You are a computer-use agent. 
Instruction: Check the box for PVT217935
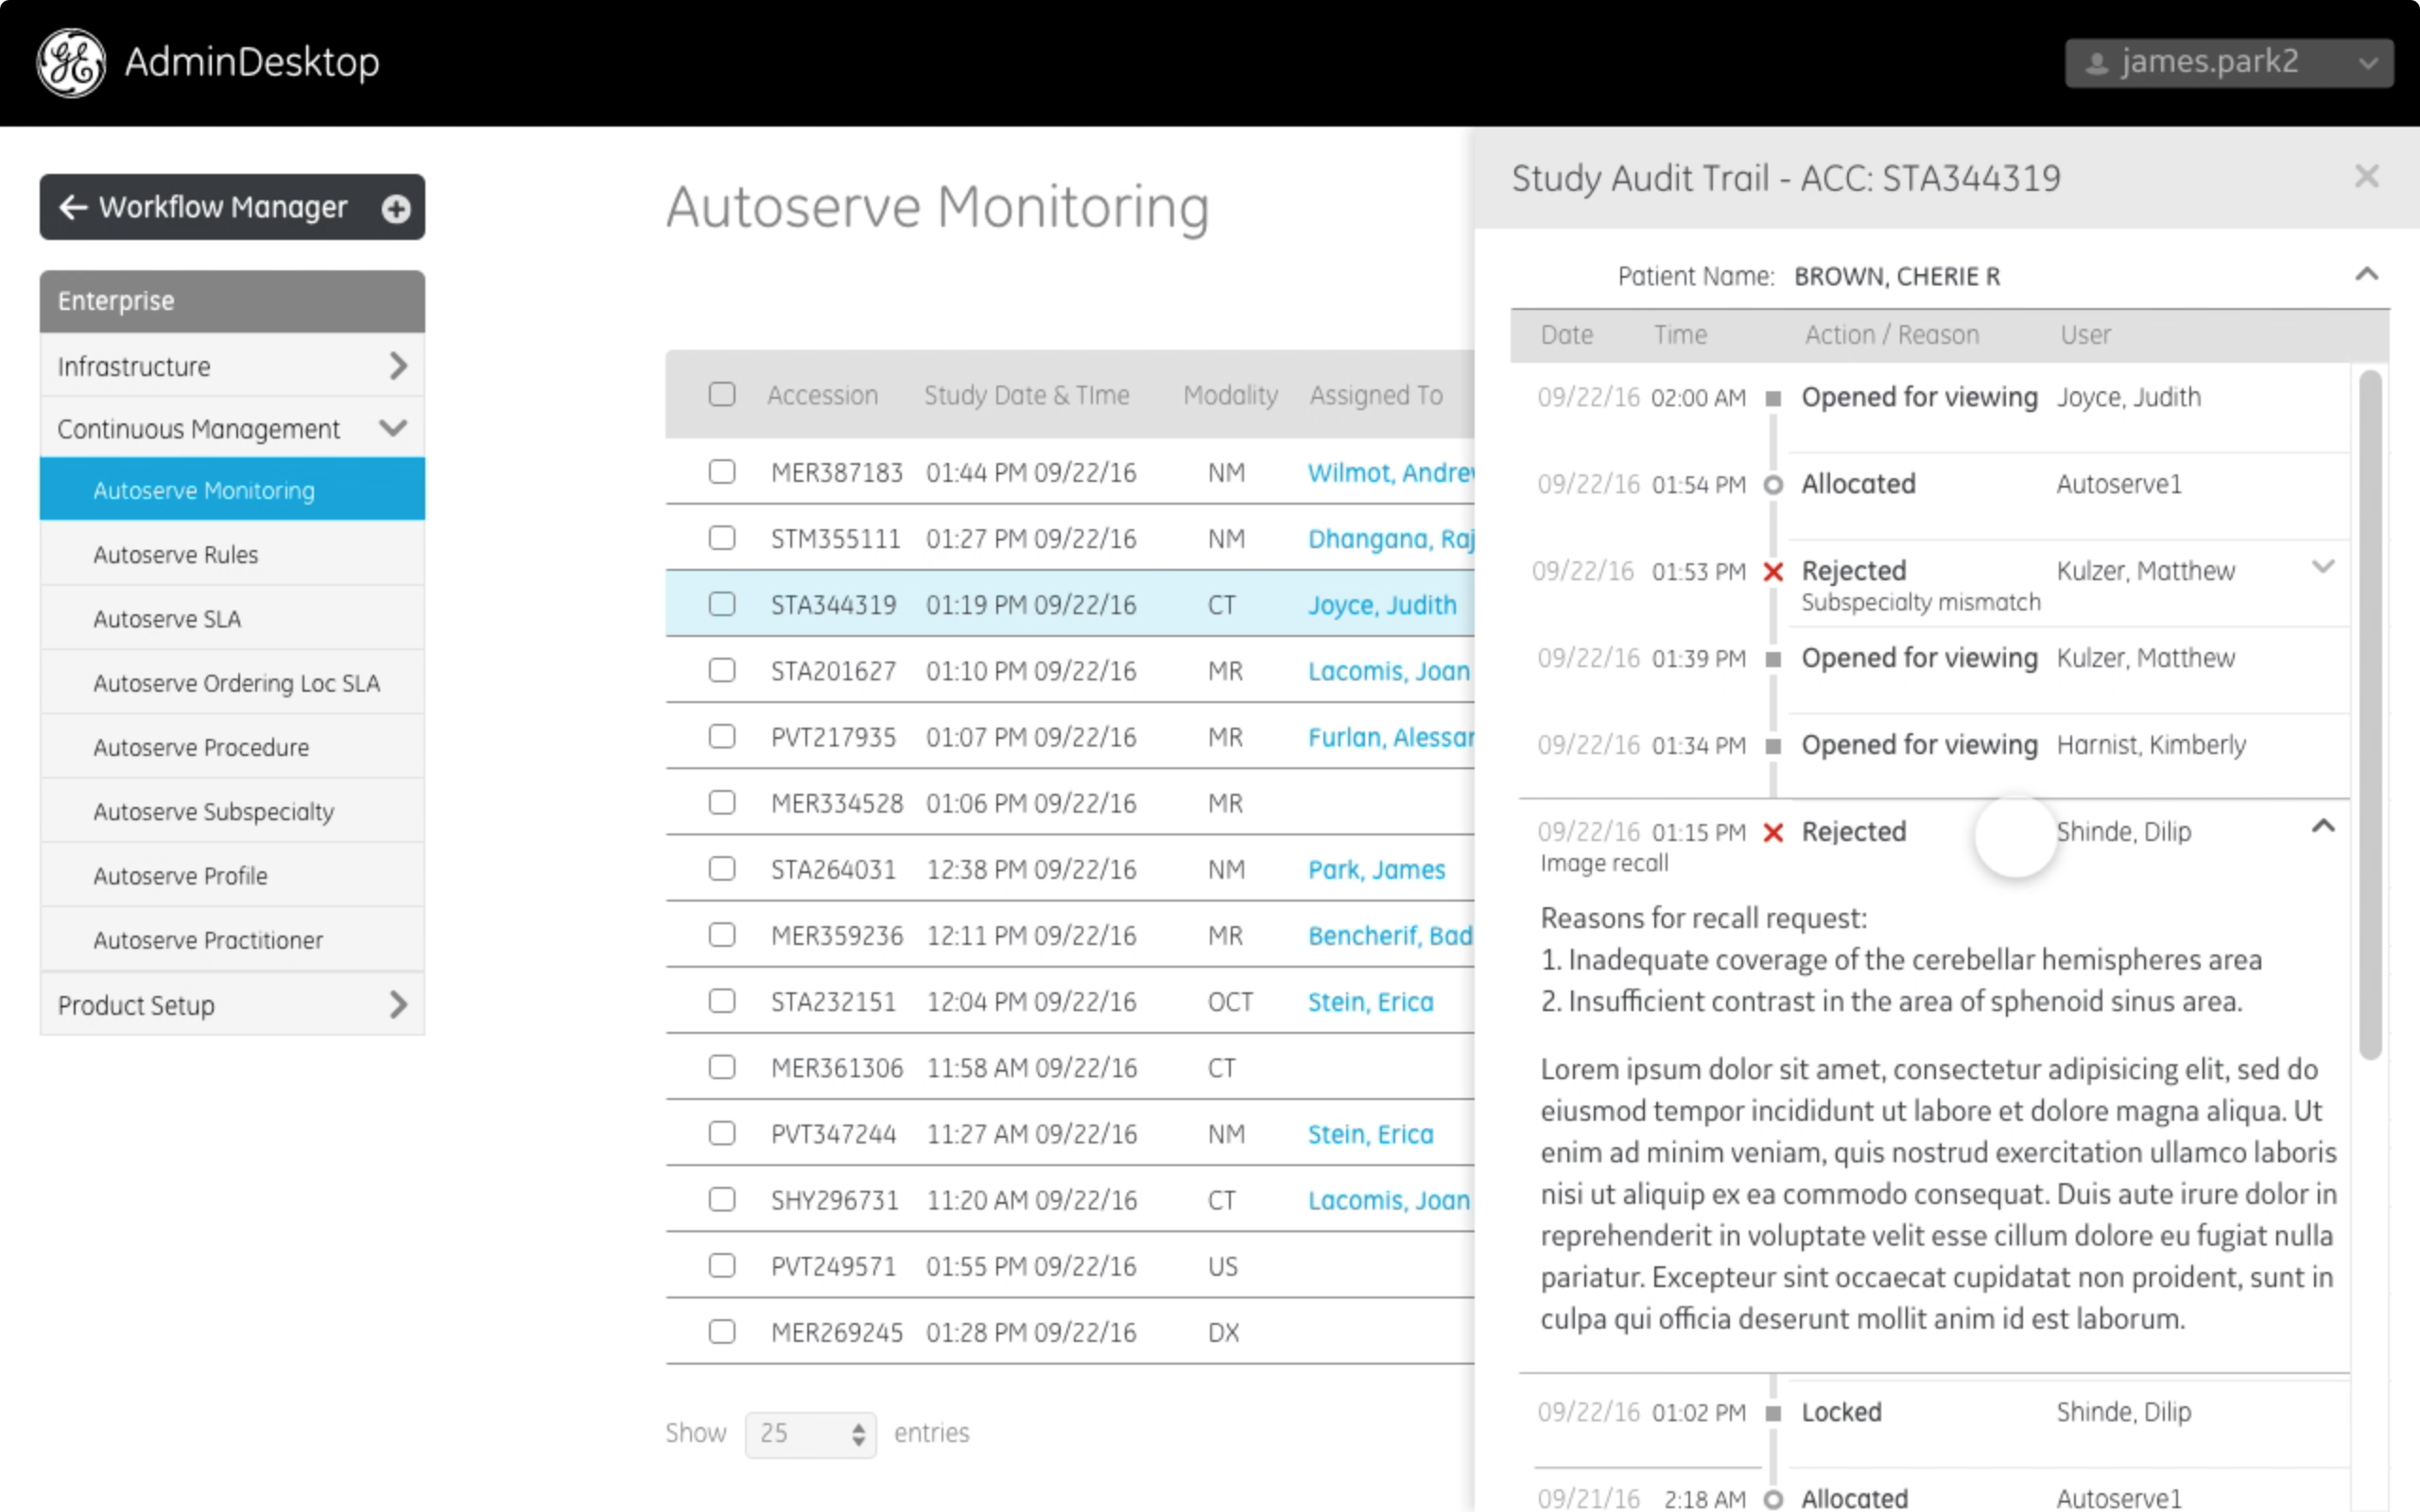pyautogui.click(x=722, y=736)
